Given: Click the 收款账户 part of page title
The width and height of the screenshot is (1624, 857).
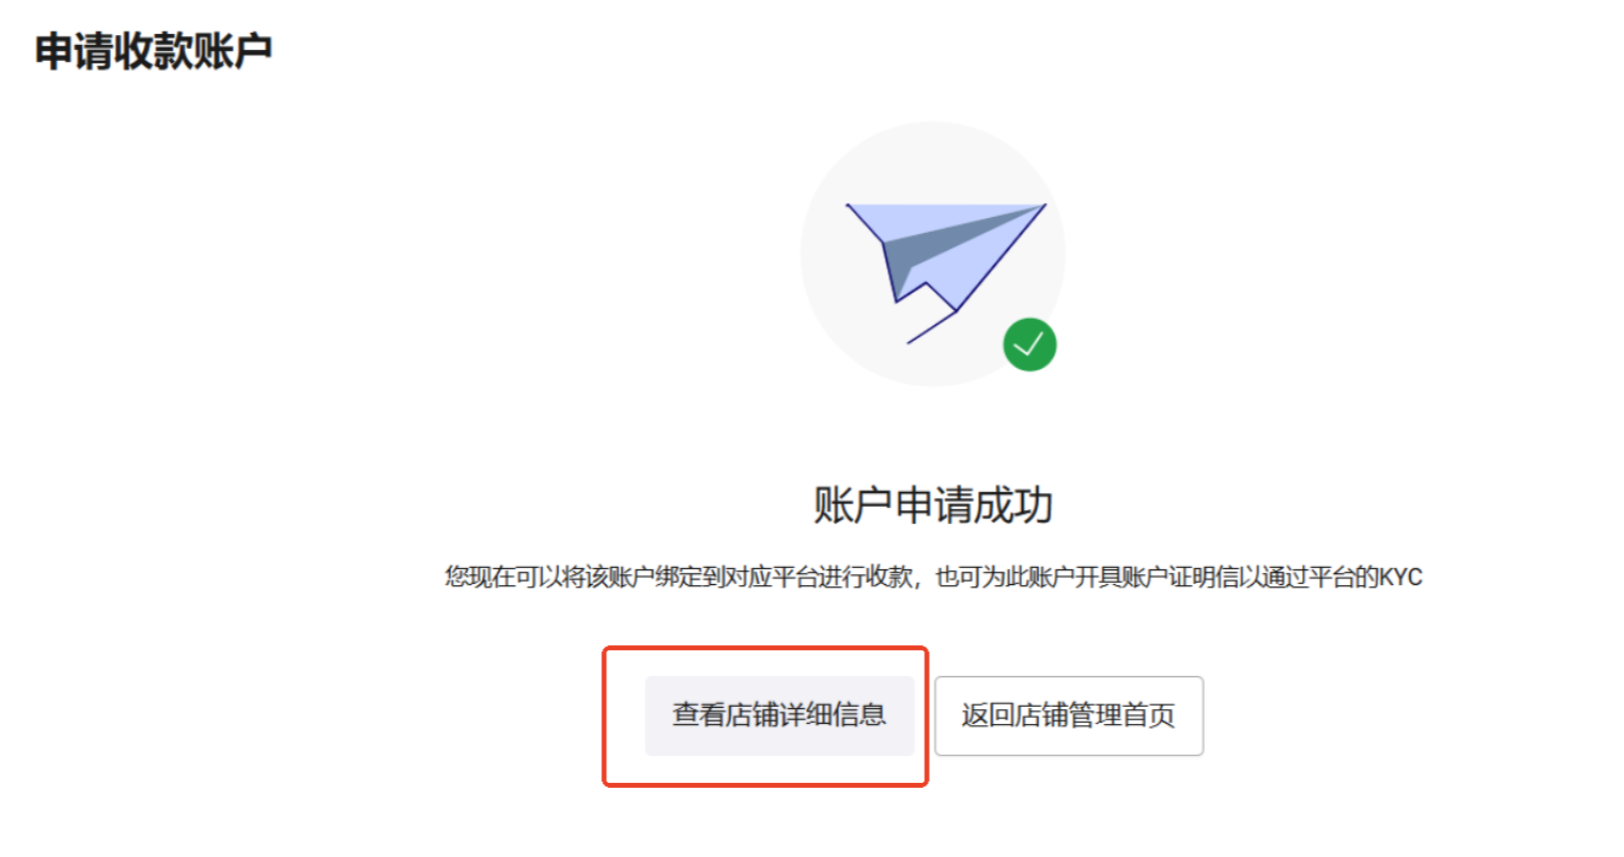Looking at the screenshot, I should 194,51.
